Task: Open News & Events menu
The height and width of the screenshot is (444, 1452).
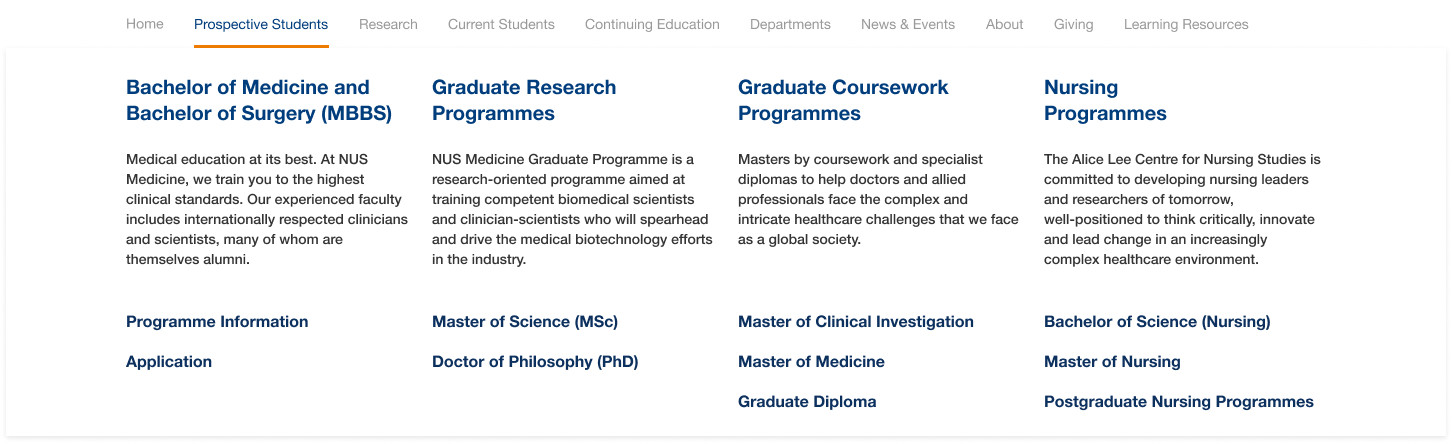Action: pyautogui.click(x=908, y=24)
